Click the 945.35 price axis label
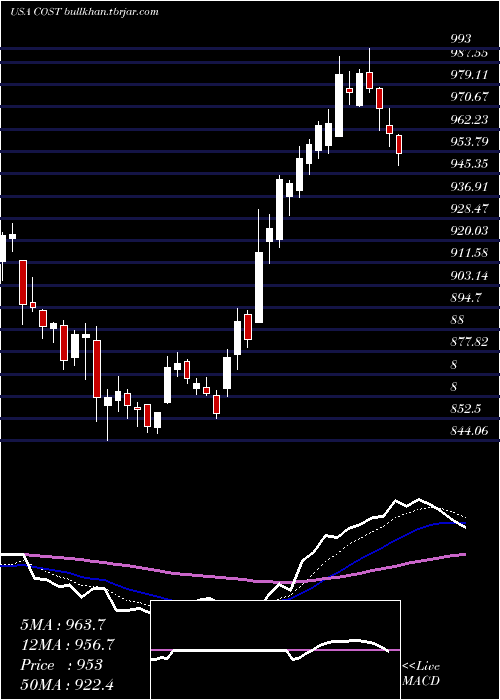The height and width of the screenshot is (700, 500). point(469,164)
